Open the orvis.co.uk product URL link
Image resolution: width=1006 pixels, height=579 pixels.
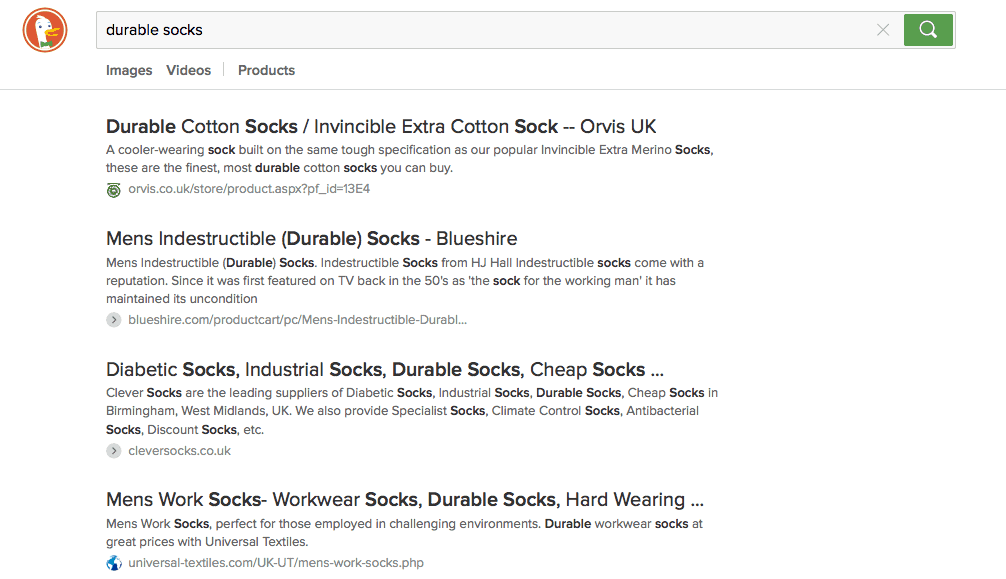pyautogui.click(x=249, y=189)
